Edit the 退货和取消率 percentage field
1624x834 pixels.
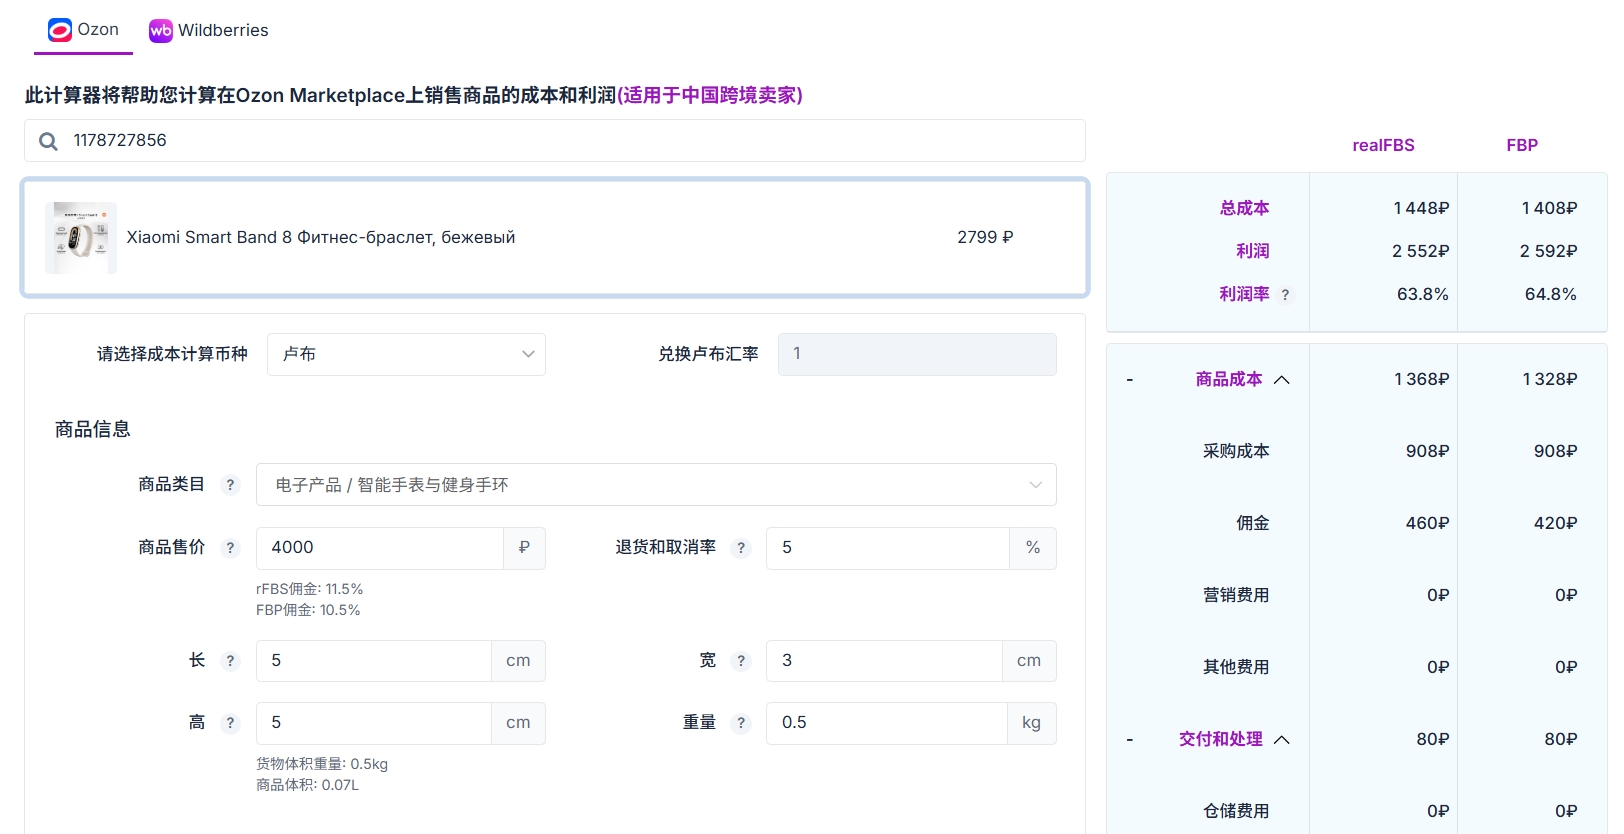point(888,548)
